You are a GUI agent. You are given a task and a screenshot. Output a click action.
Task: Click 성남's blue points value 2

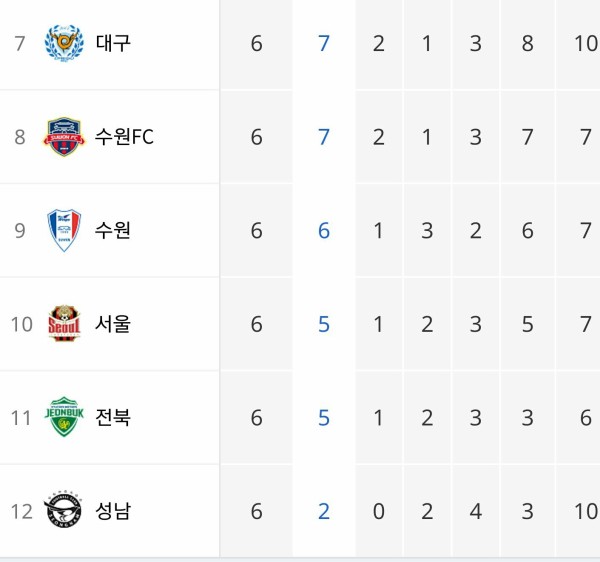tap(324, 511)
